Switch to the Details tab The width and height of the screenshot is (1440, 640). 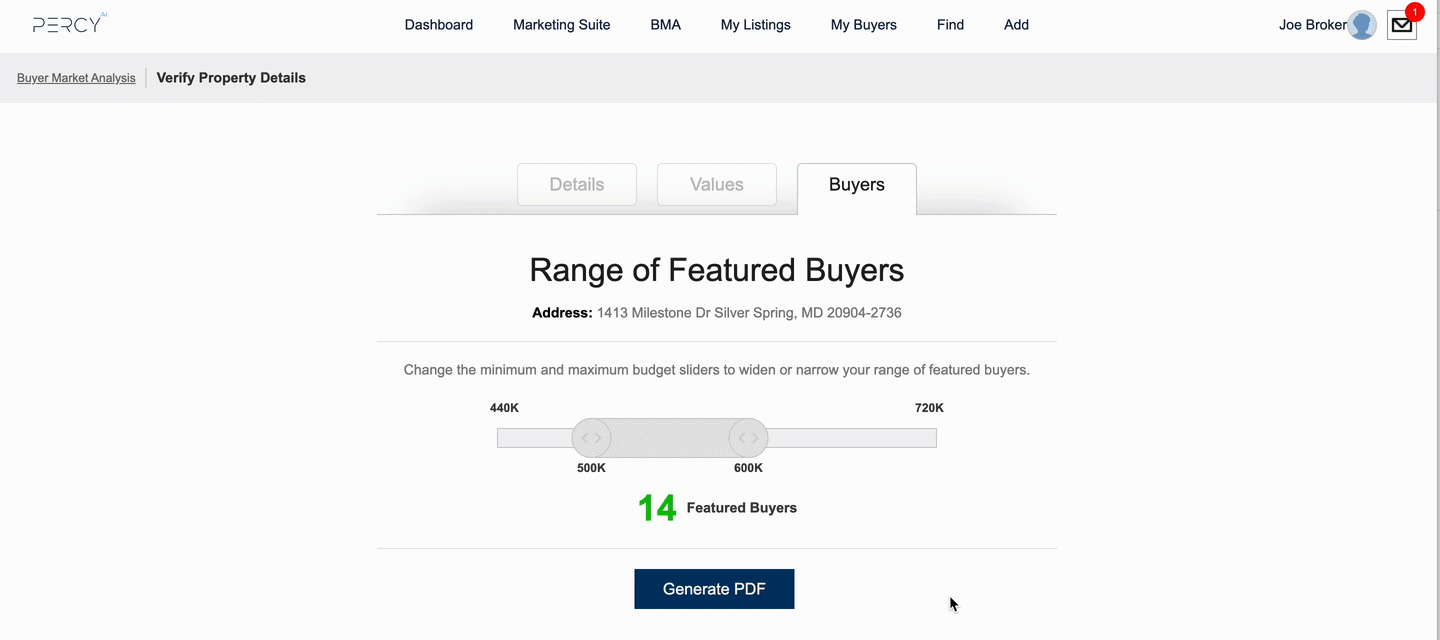577,185
